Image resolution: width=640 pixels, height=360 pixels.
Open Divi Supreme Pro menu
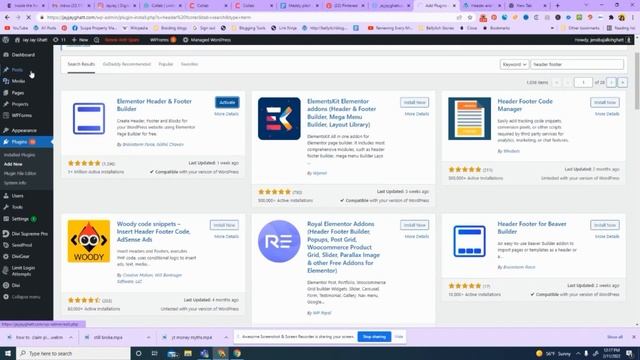30,233
